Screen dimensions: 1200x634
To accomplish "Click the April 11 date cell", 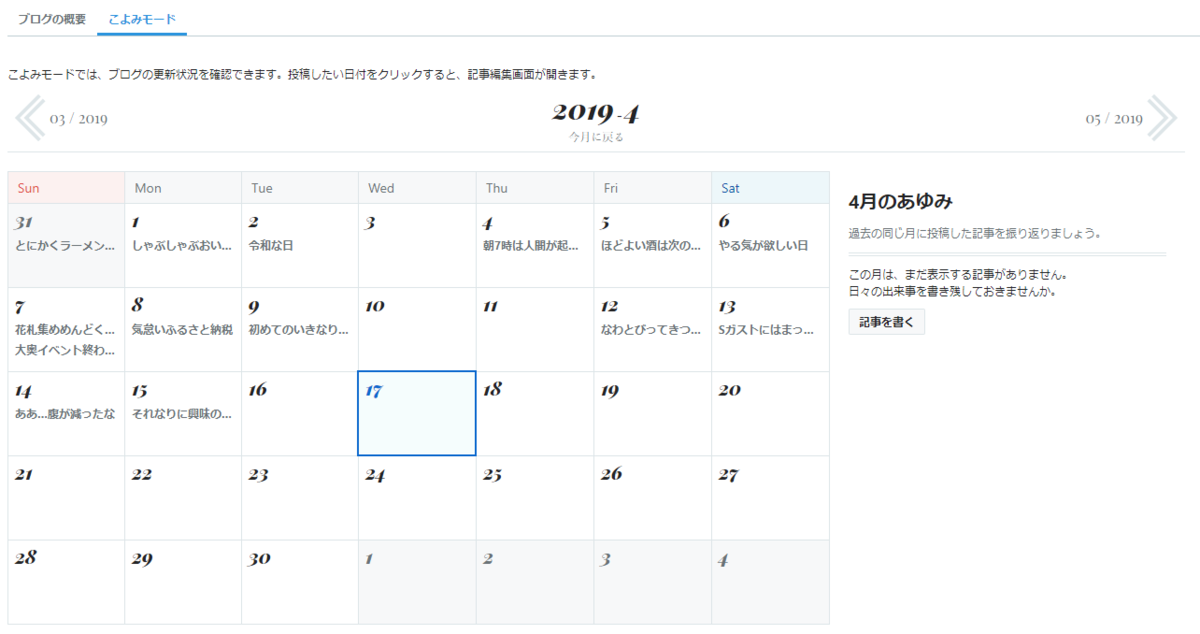I will point(535,329).
